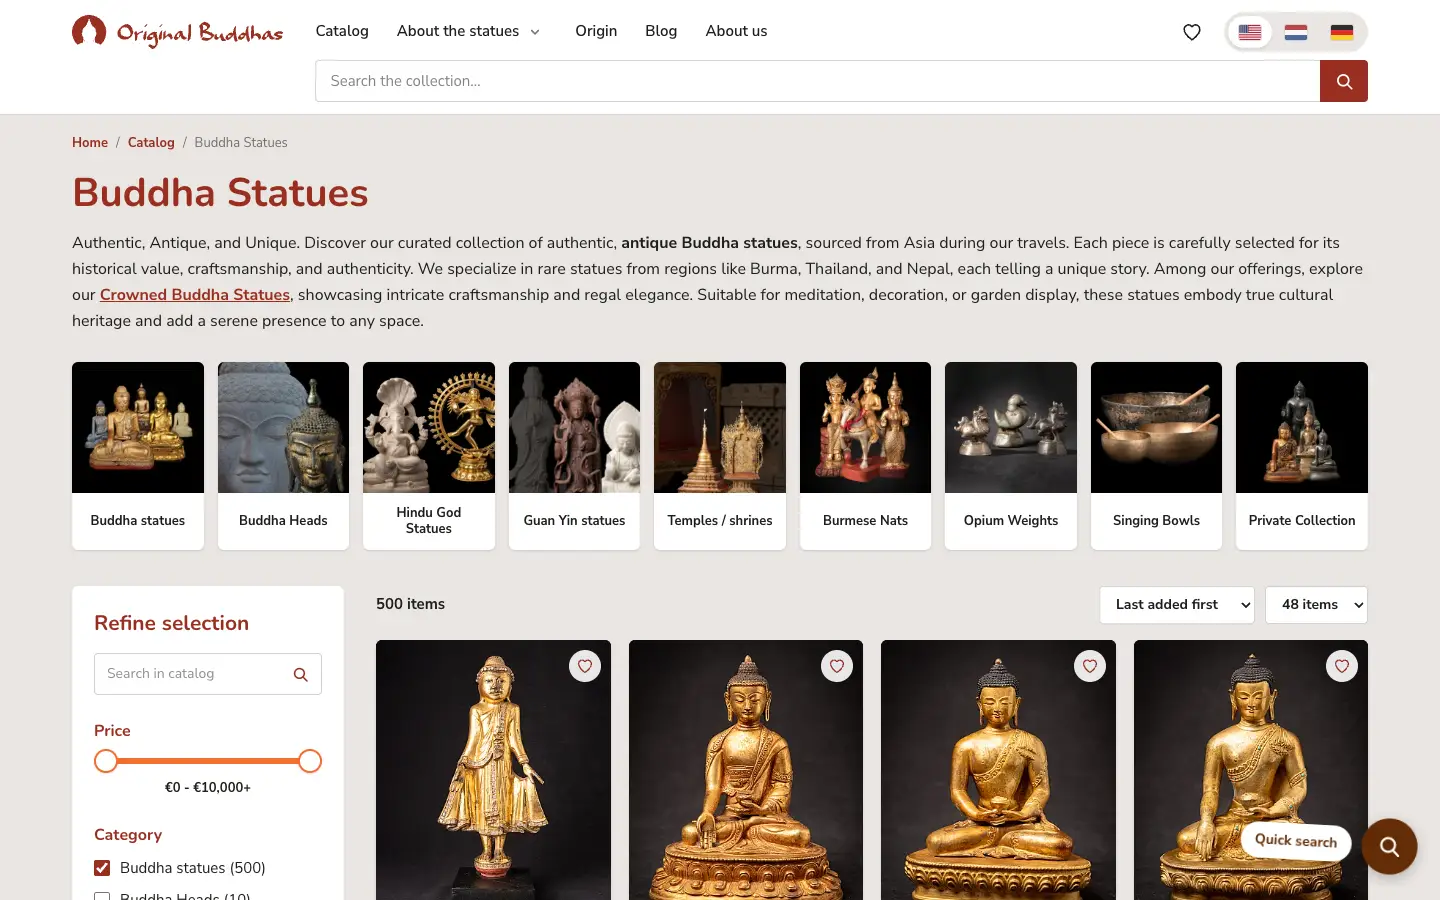Favorite the first standing gold Buddha statue
Image resolution: width=1440 pixels, height=900 pixels.
pyautogui.click(x=585, y=666)
